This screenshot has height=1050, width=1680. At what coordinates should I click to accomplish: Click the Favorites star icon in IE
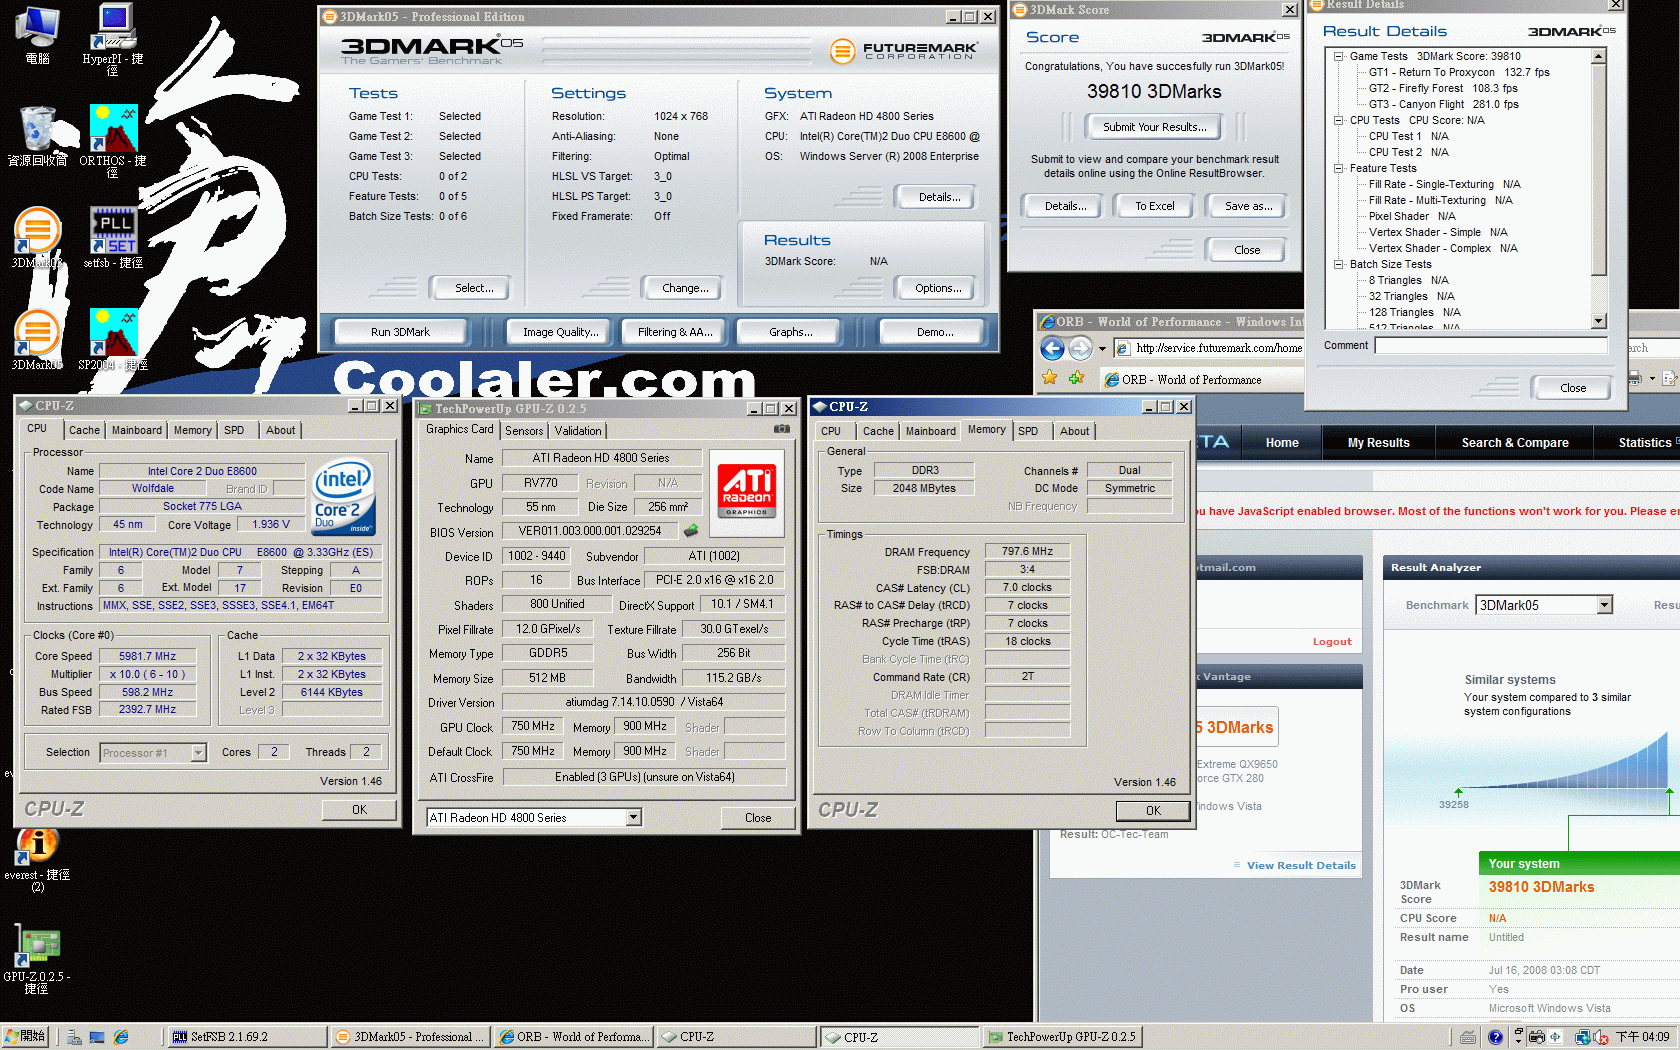1049,378
